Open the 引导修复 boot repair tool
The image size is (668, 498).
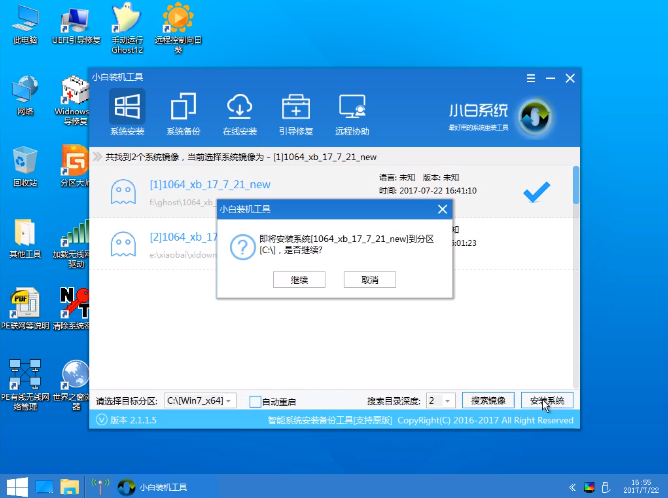click(x=297, y=108)
